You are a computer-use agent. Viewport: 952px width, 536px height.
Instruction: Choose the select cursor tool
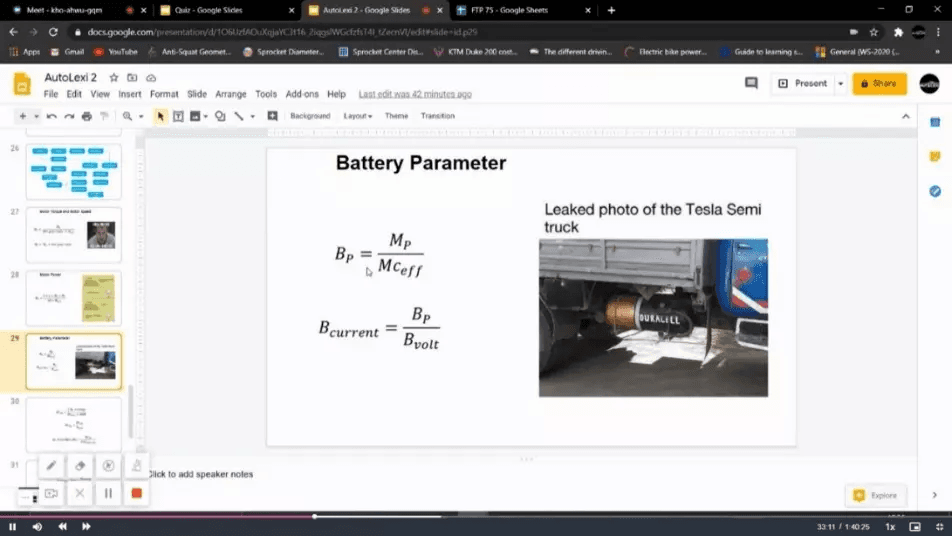pos(160,116)
